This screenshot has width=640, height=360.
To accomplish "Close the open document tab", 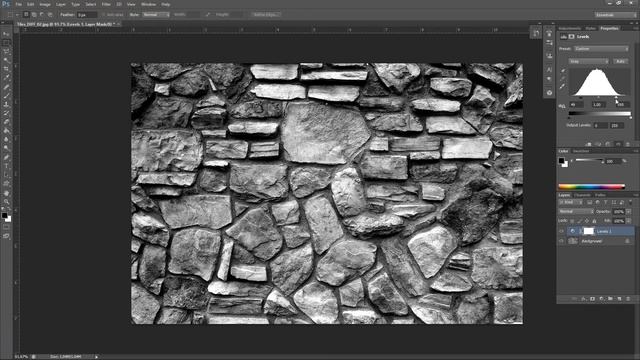I will 118,24.
